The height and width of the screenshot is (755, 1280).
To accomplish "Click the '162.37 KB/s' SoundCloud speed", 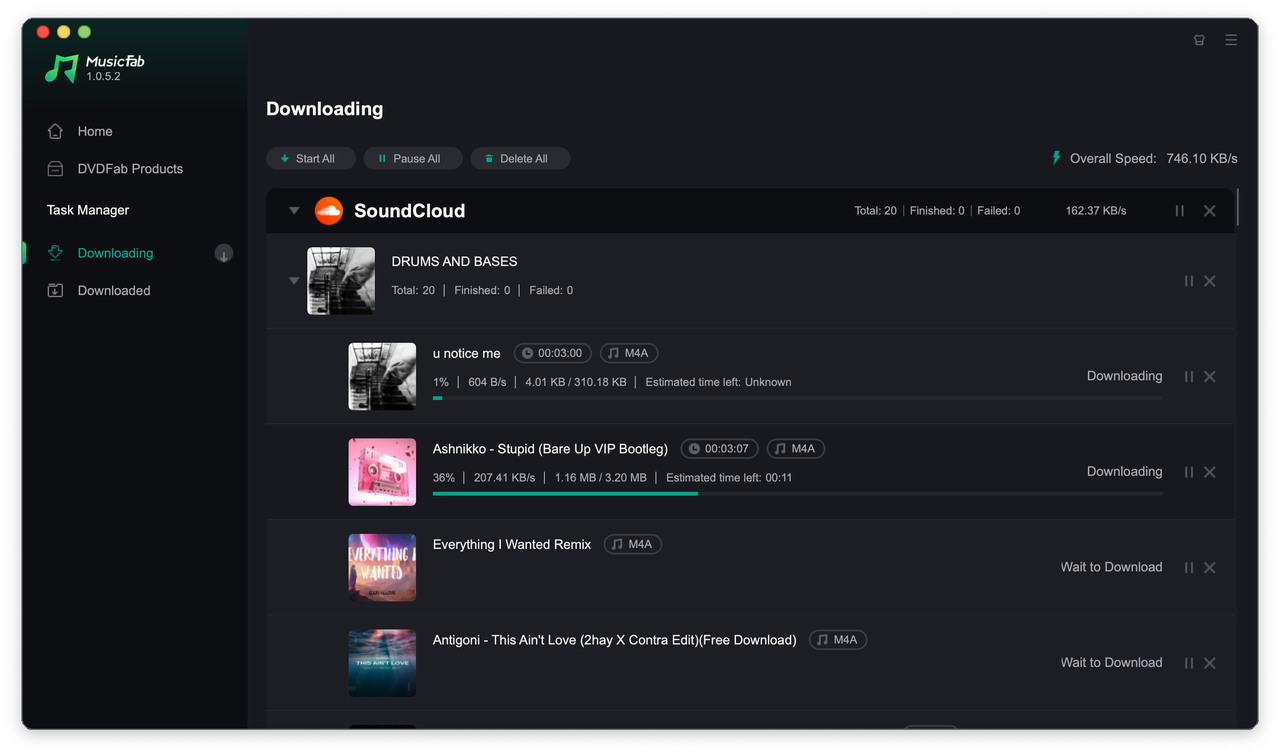I will click(1096, 211).
